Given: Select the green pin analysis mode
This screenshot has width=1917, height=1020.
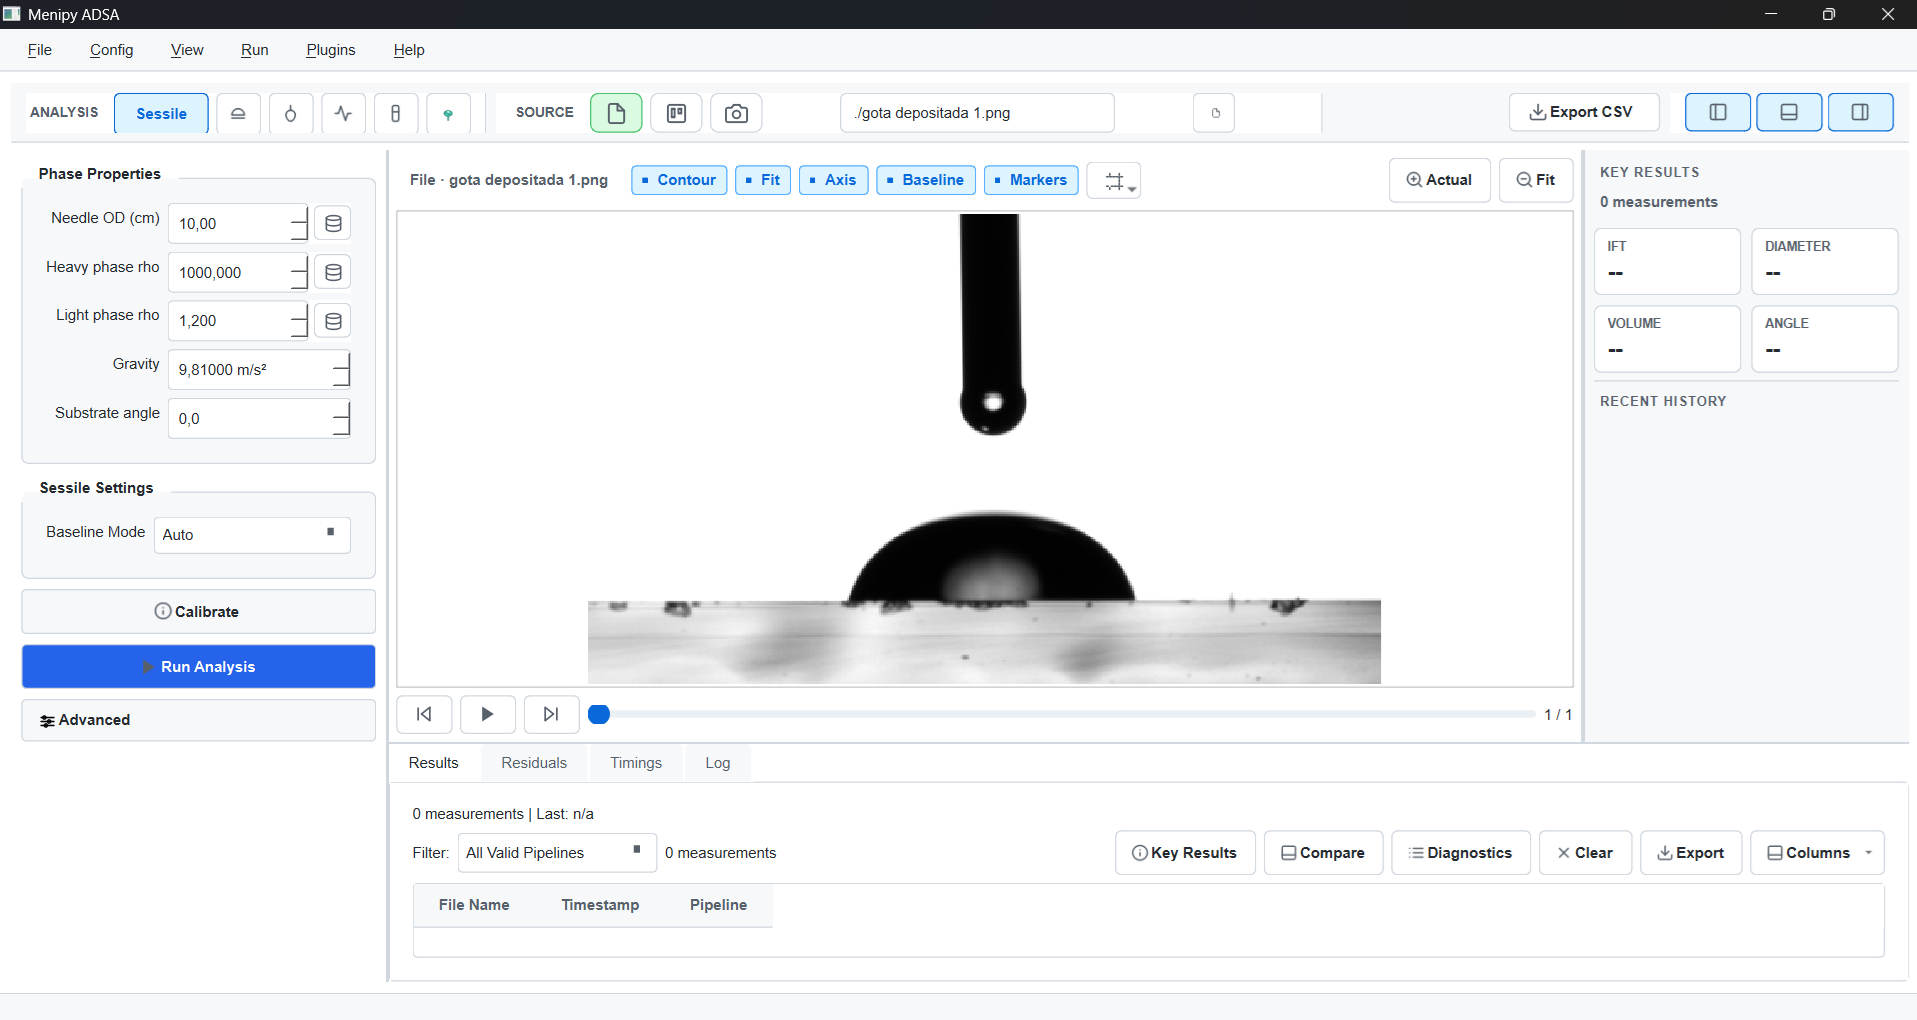Looking at the screenshot, I should tap(448, 113).
